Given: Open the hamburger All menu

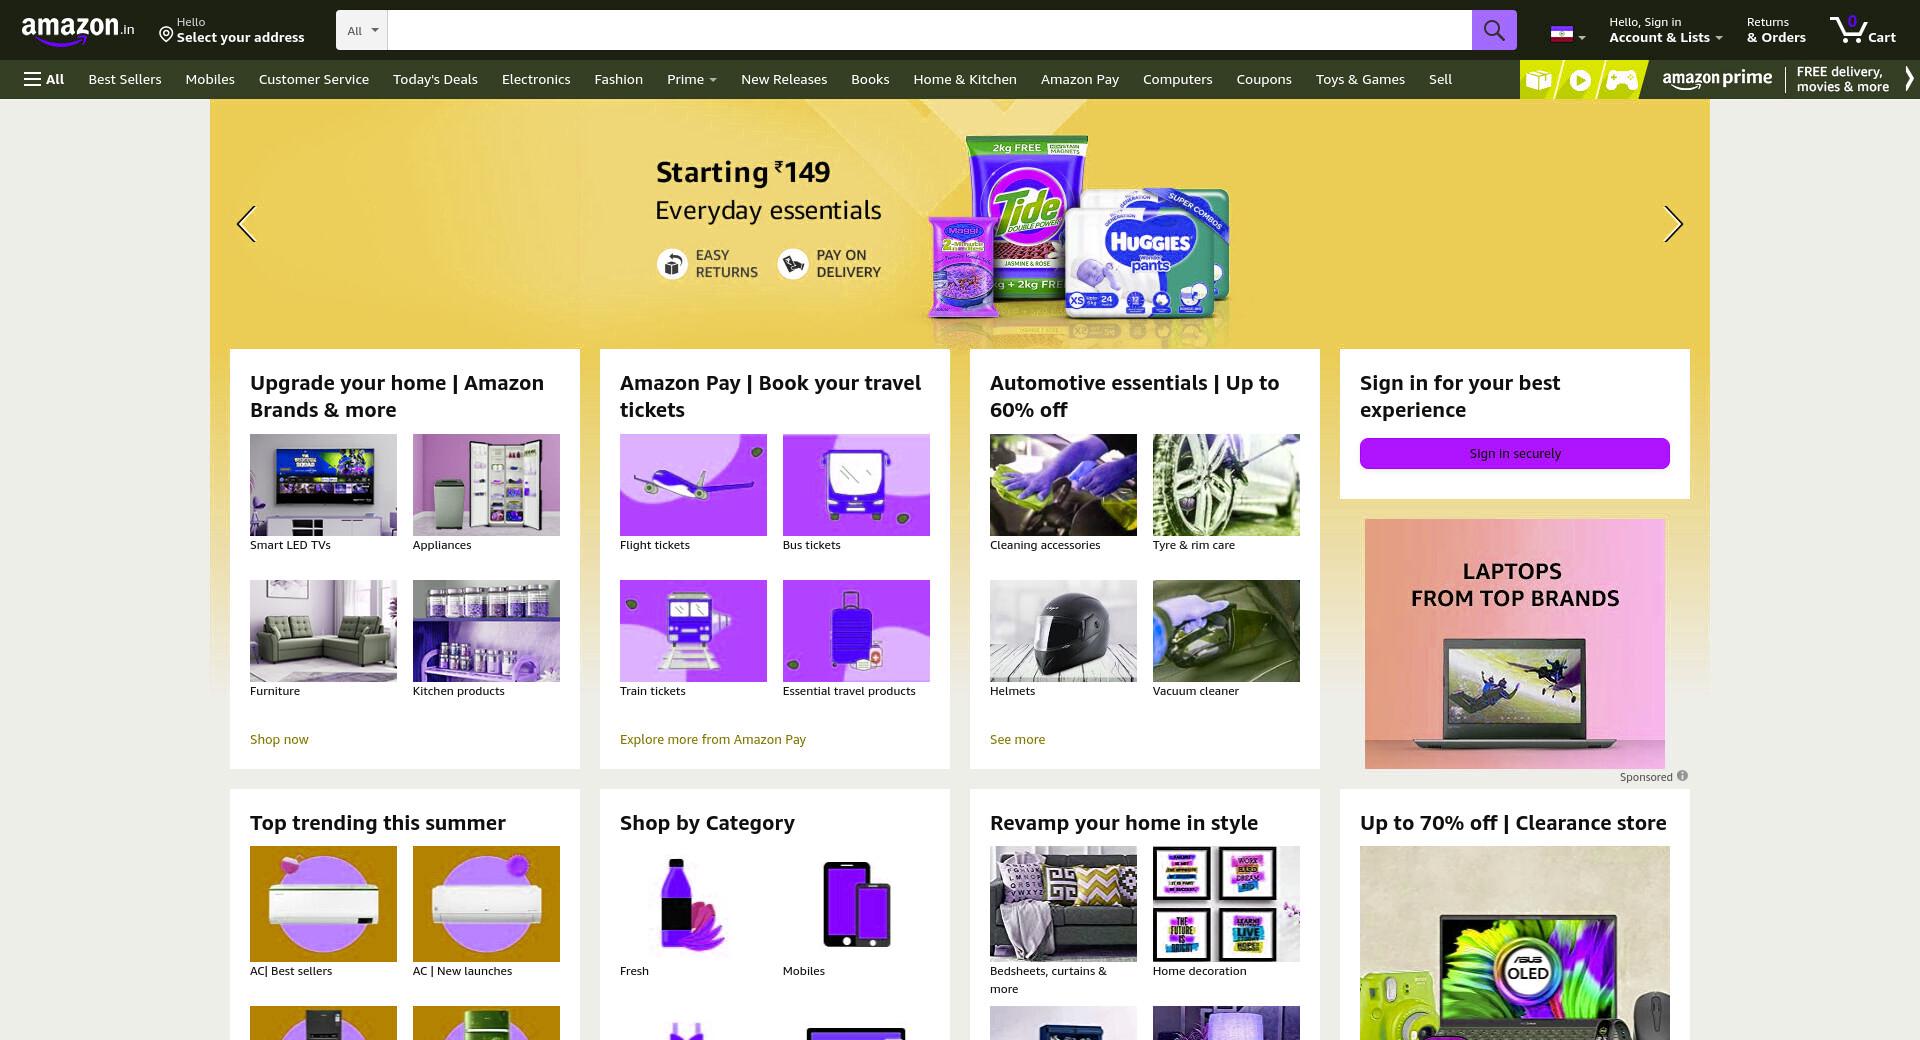Looking at the screenshot, I should coord(44,79).
